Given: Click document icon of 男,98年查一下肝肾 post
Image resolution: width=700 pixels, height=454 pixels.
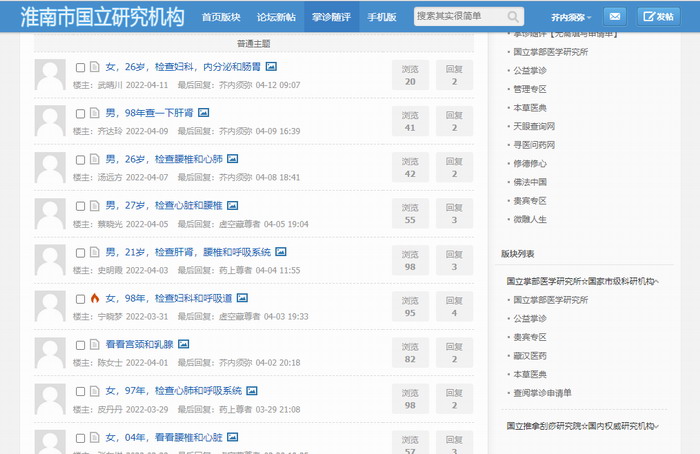Looking at the screenshot, I should pyautogui.click(x=94, y=112).
